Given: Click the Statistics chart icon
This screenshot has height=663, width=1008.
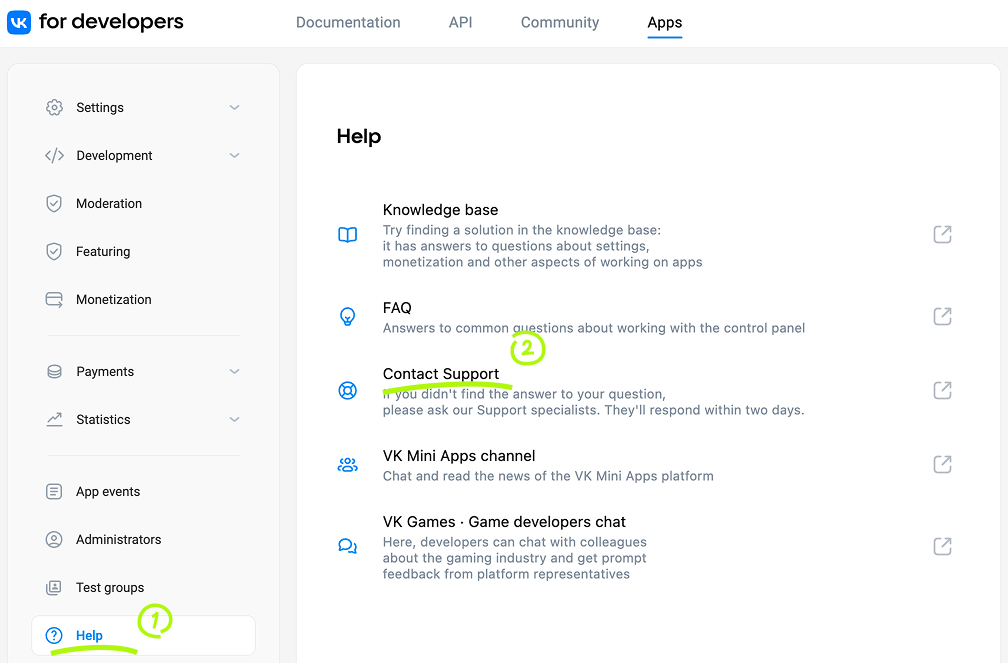Looking at the screenshot, I should 54,419.
